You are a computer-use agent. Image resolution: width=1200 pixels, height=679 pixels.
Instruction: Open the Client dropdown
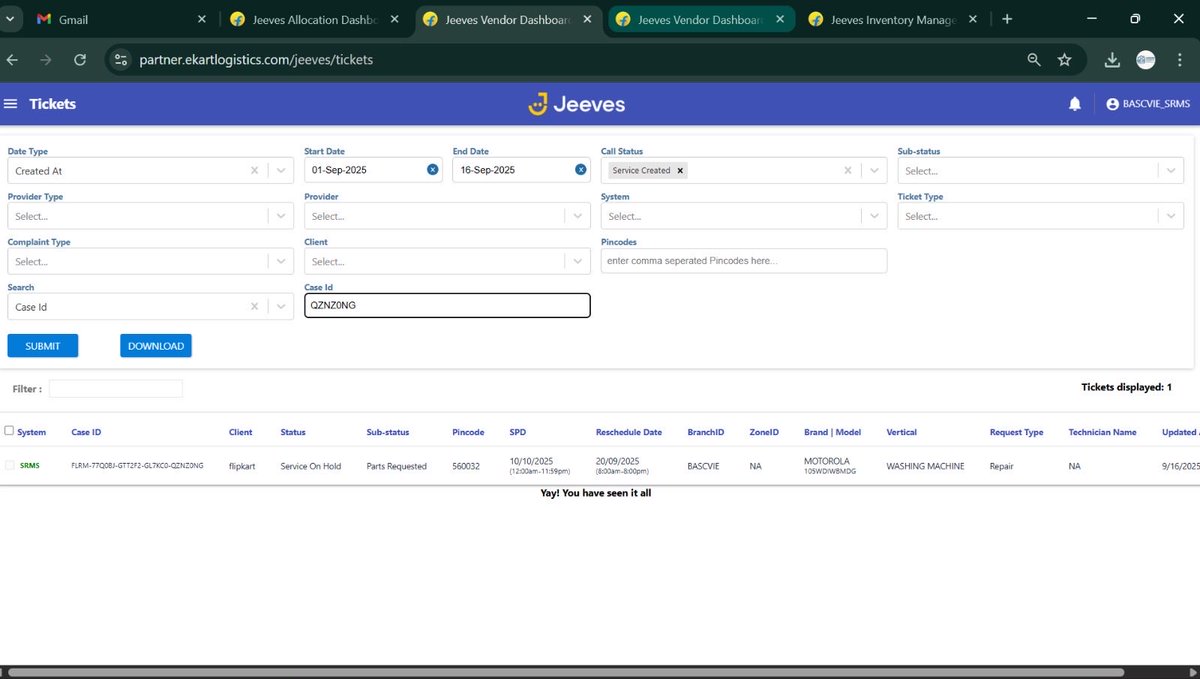[x=447, y=261]
